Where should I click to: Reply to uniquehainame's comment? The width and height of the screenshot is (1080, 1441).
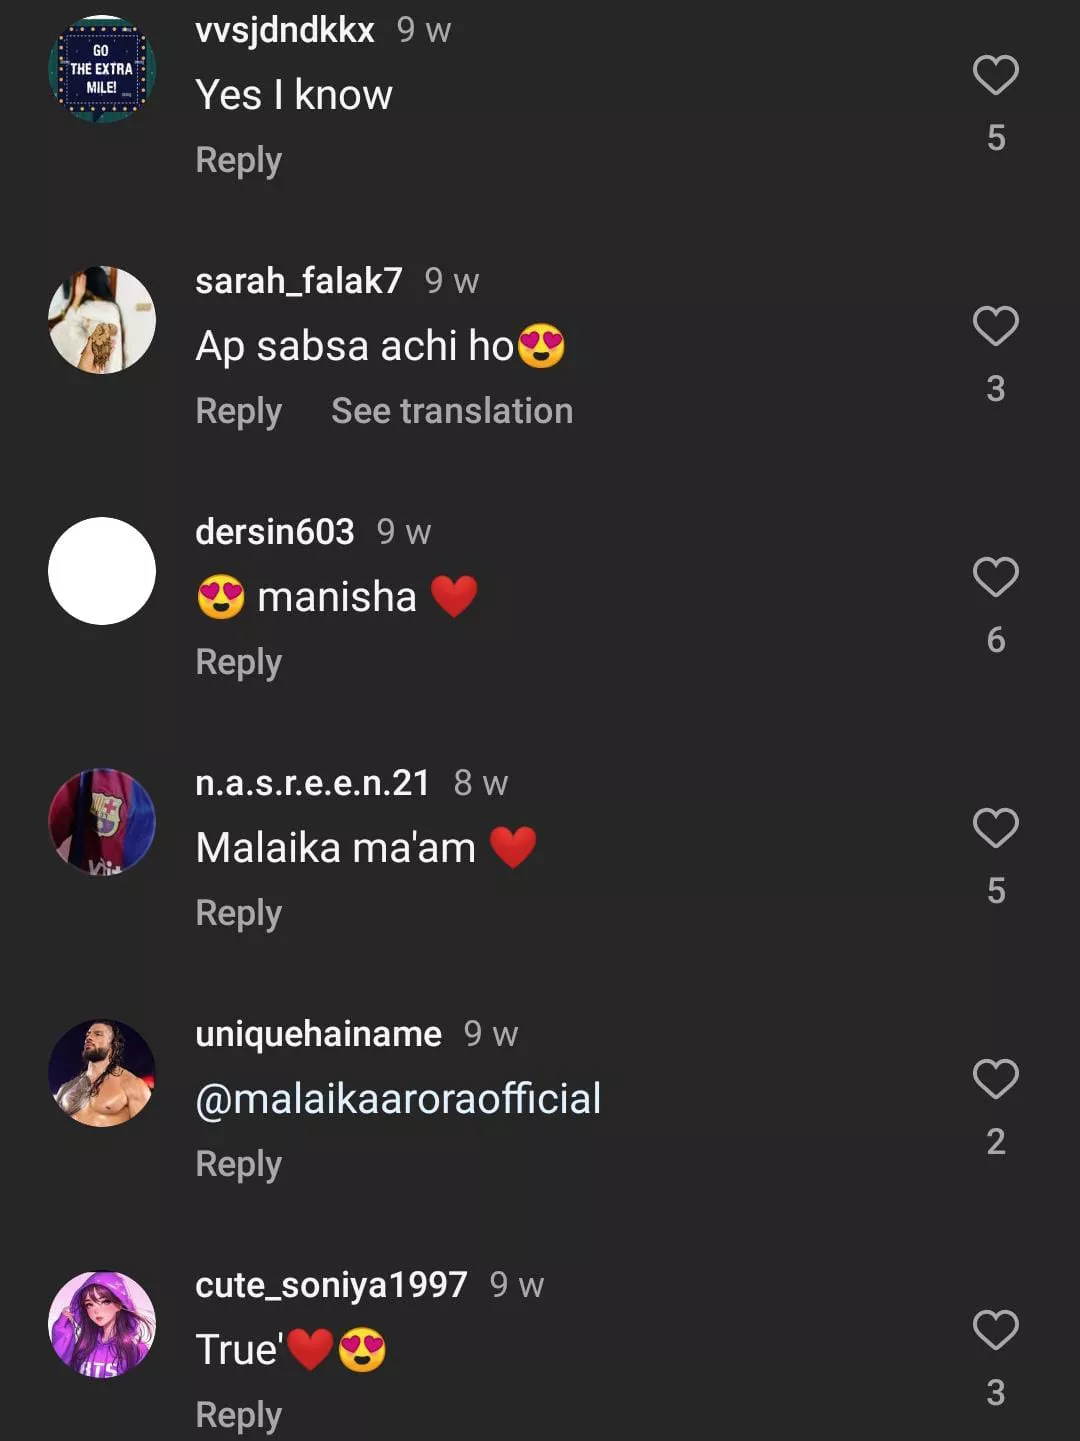(238, 1165)
